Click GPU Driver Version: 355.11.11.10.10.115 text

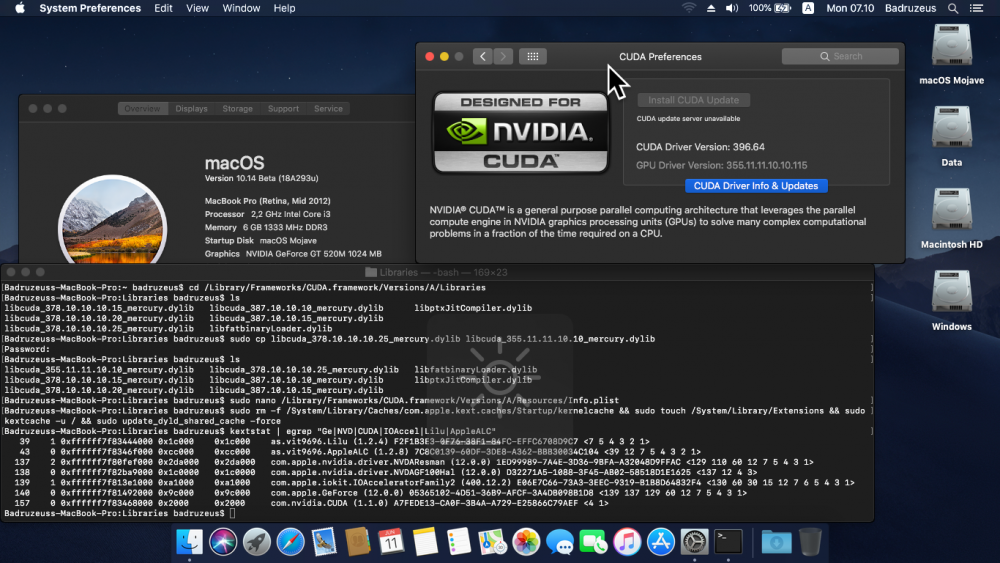pos(721,165)
